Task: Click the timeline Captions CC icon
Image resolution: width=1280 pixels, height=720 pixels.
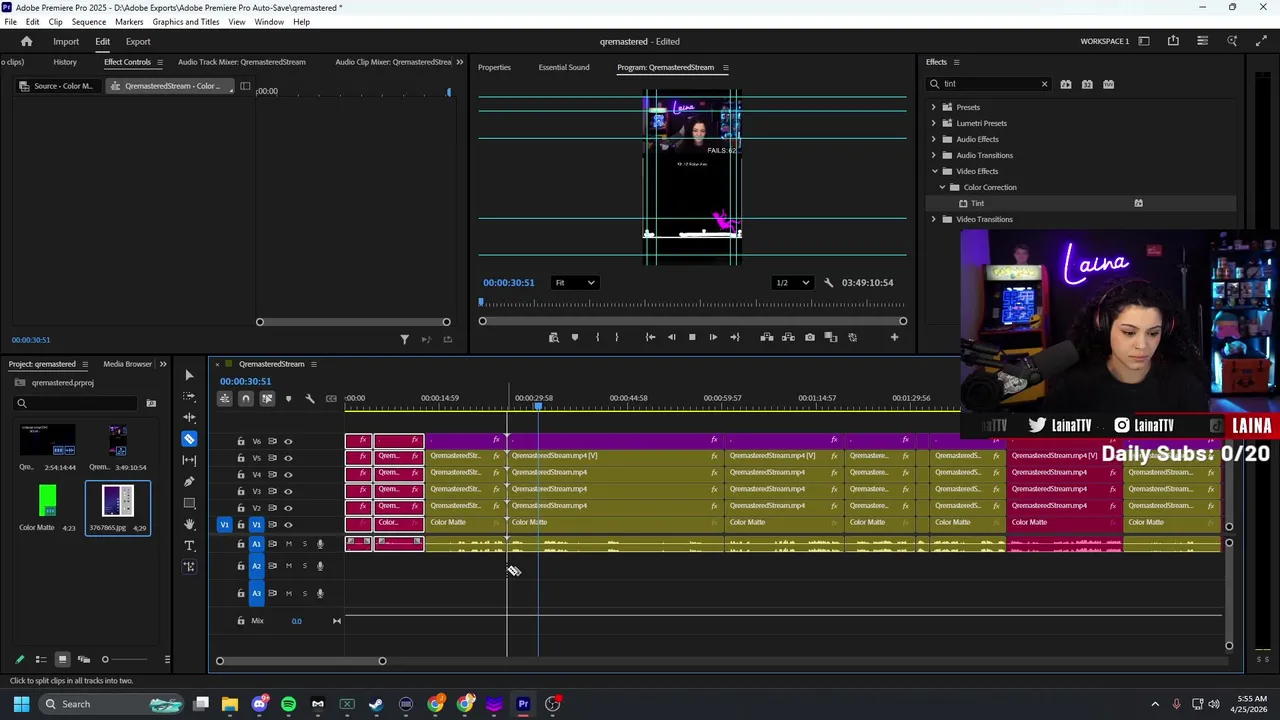Action: (x=331, y=399)
